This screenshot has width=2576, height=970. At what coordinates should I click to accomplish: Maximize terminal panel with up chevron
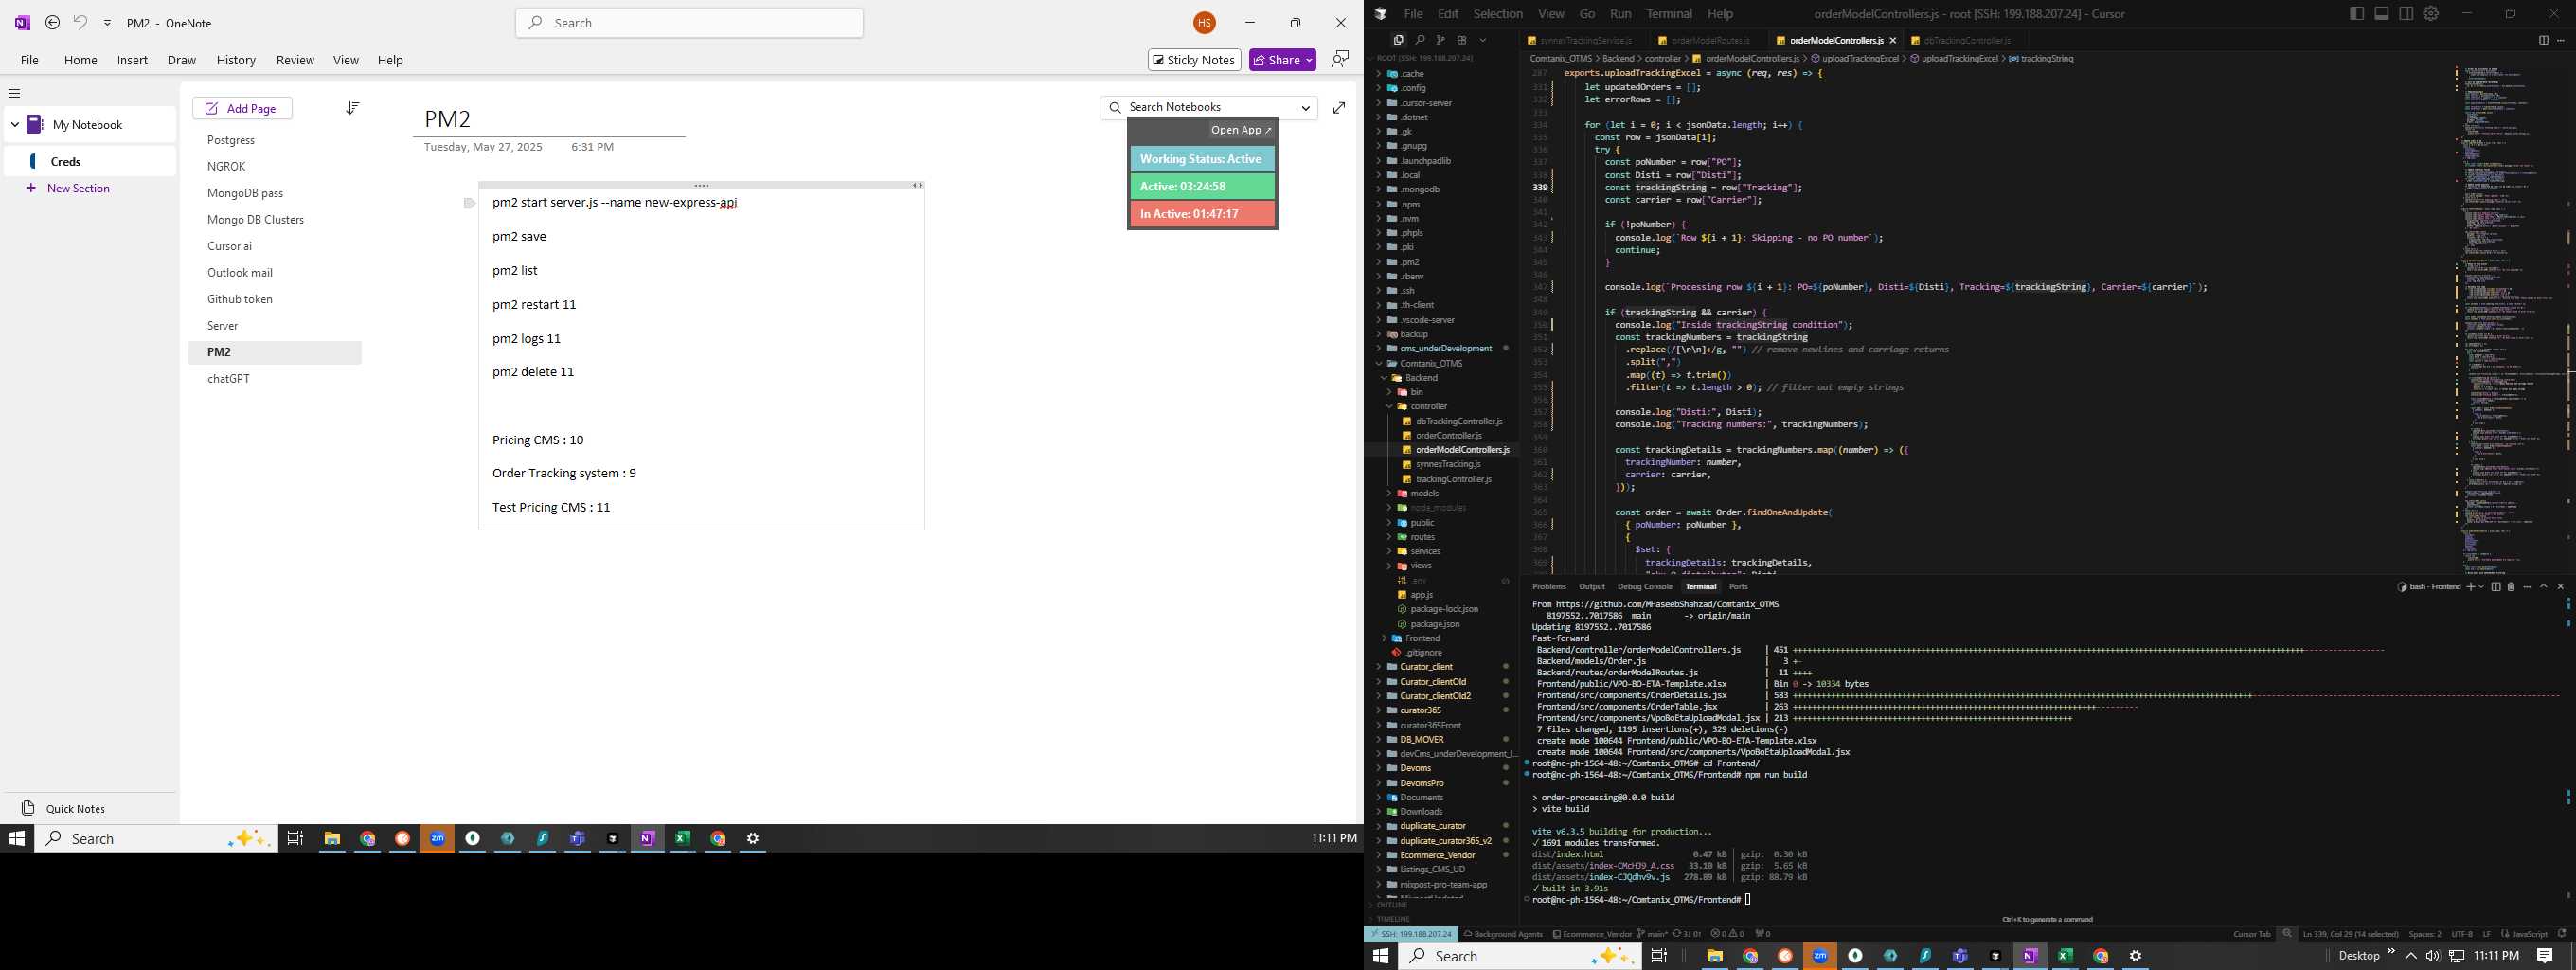click(2544, 587)
